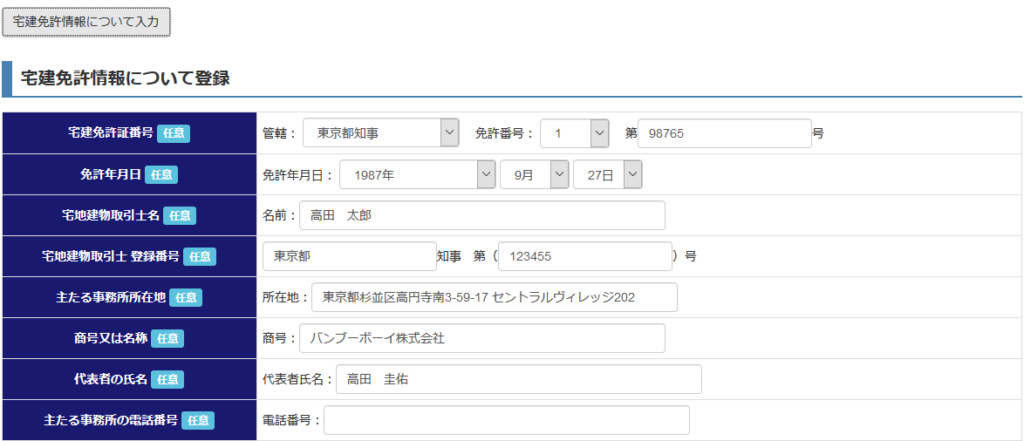Viewport: 1024px width, 441px height.
Task: Click the 名前 field with 高田 太郎
Action: point(483,216)
